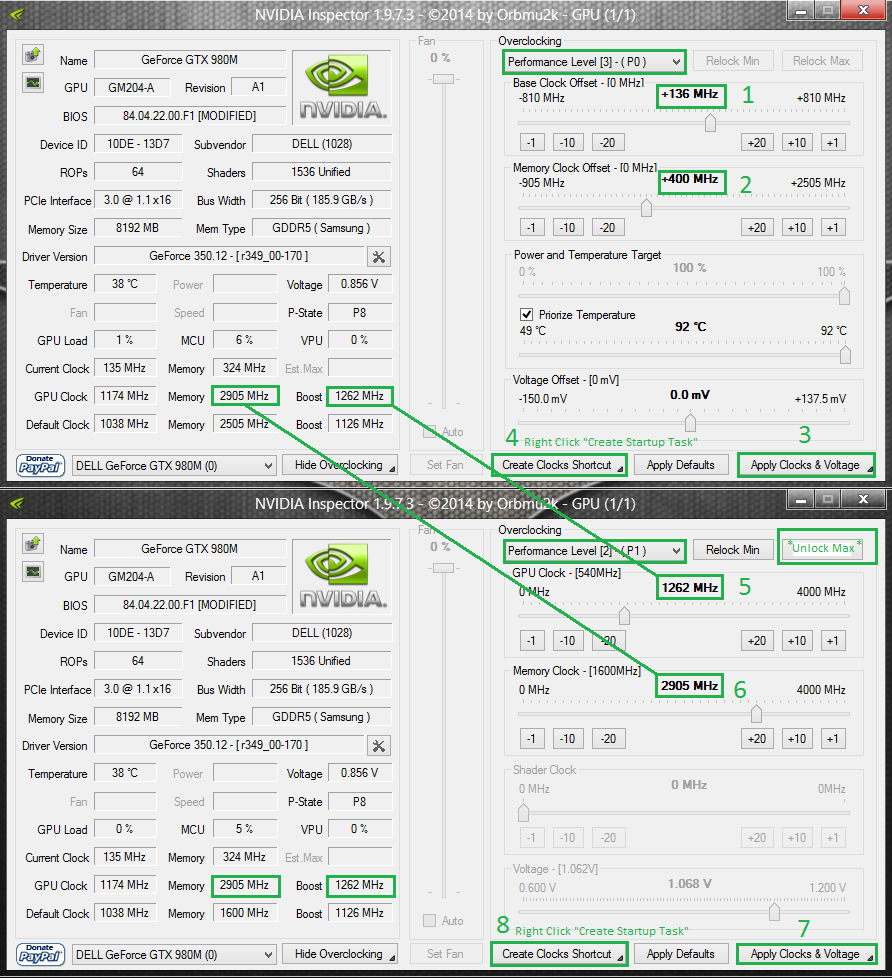Click Name field GeForce GTX 980M top window
The image size is (892, 978).
click(190, 60)
